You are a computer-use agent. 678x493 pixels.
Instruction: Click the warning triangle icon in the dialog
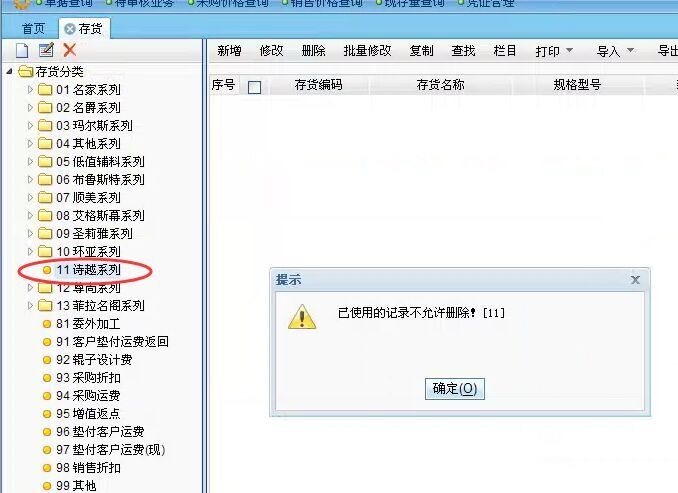click(302, 317)
